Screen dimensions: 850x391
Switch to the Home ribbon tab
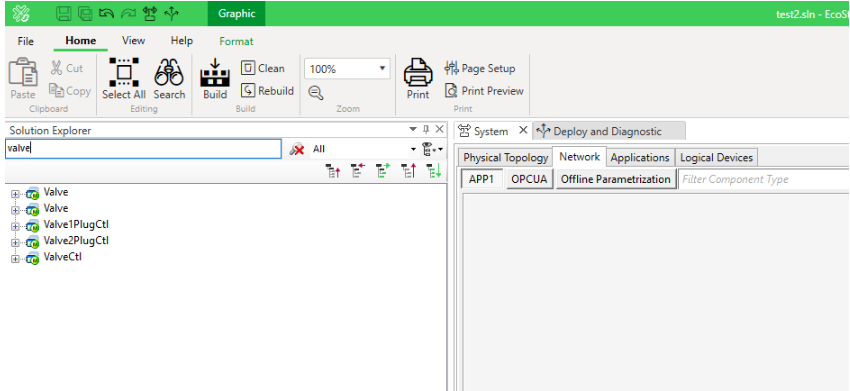click(81, 41)
